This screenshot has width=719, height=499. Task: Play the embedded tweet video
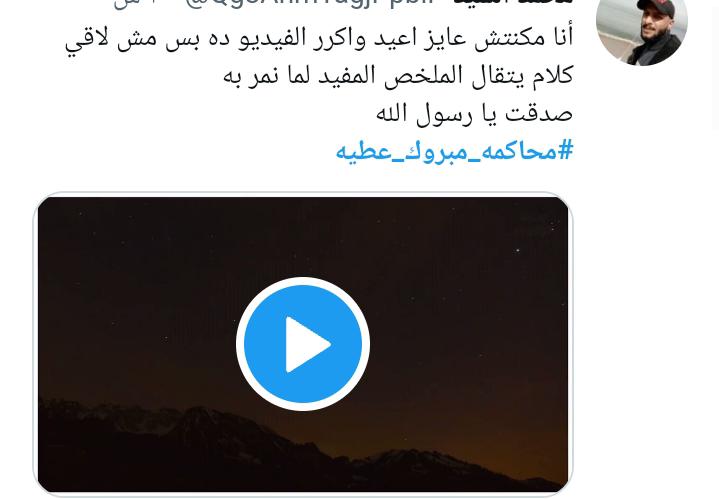click(303, 344)
